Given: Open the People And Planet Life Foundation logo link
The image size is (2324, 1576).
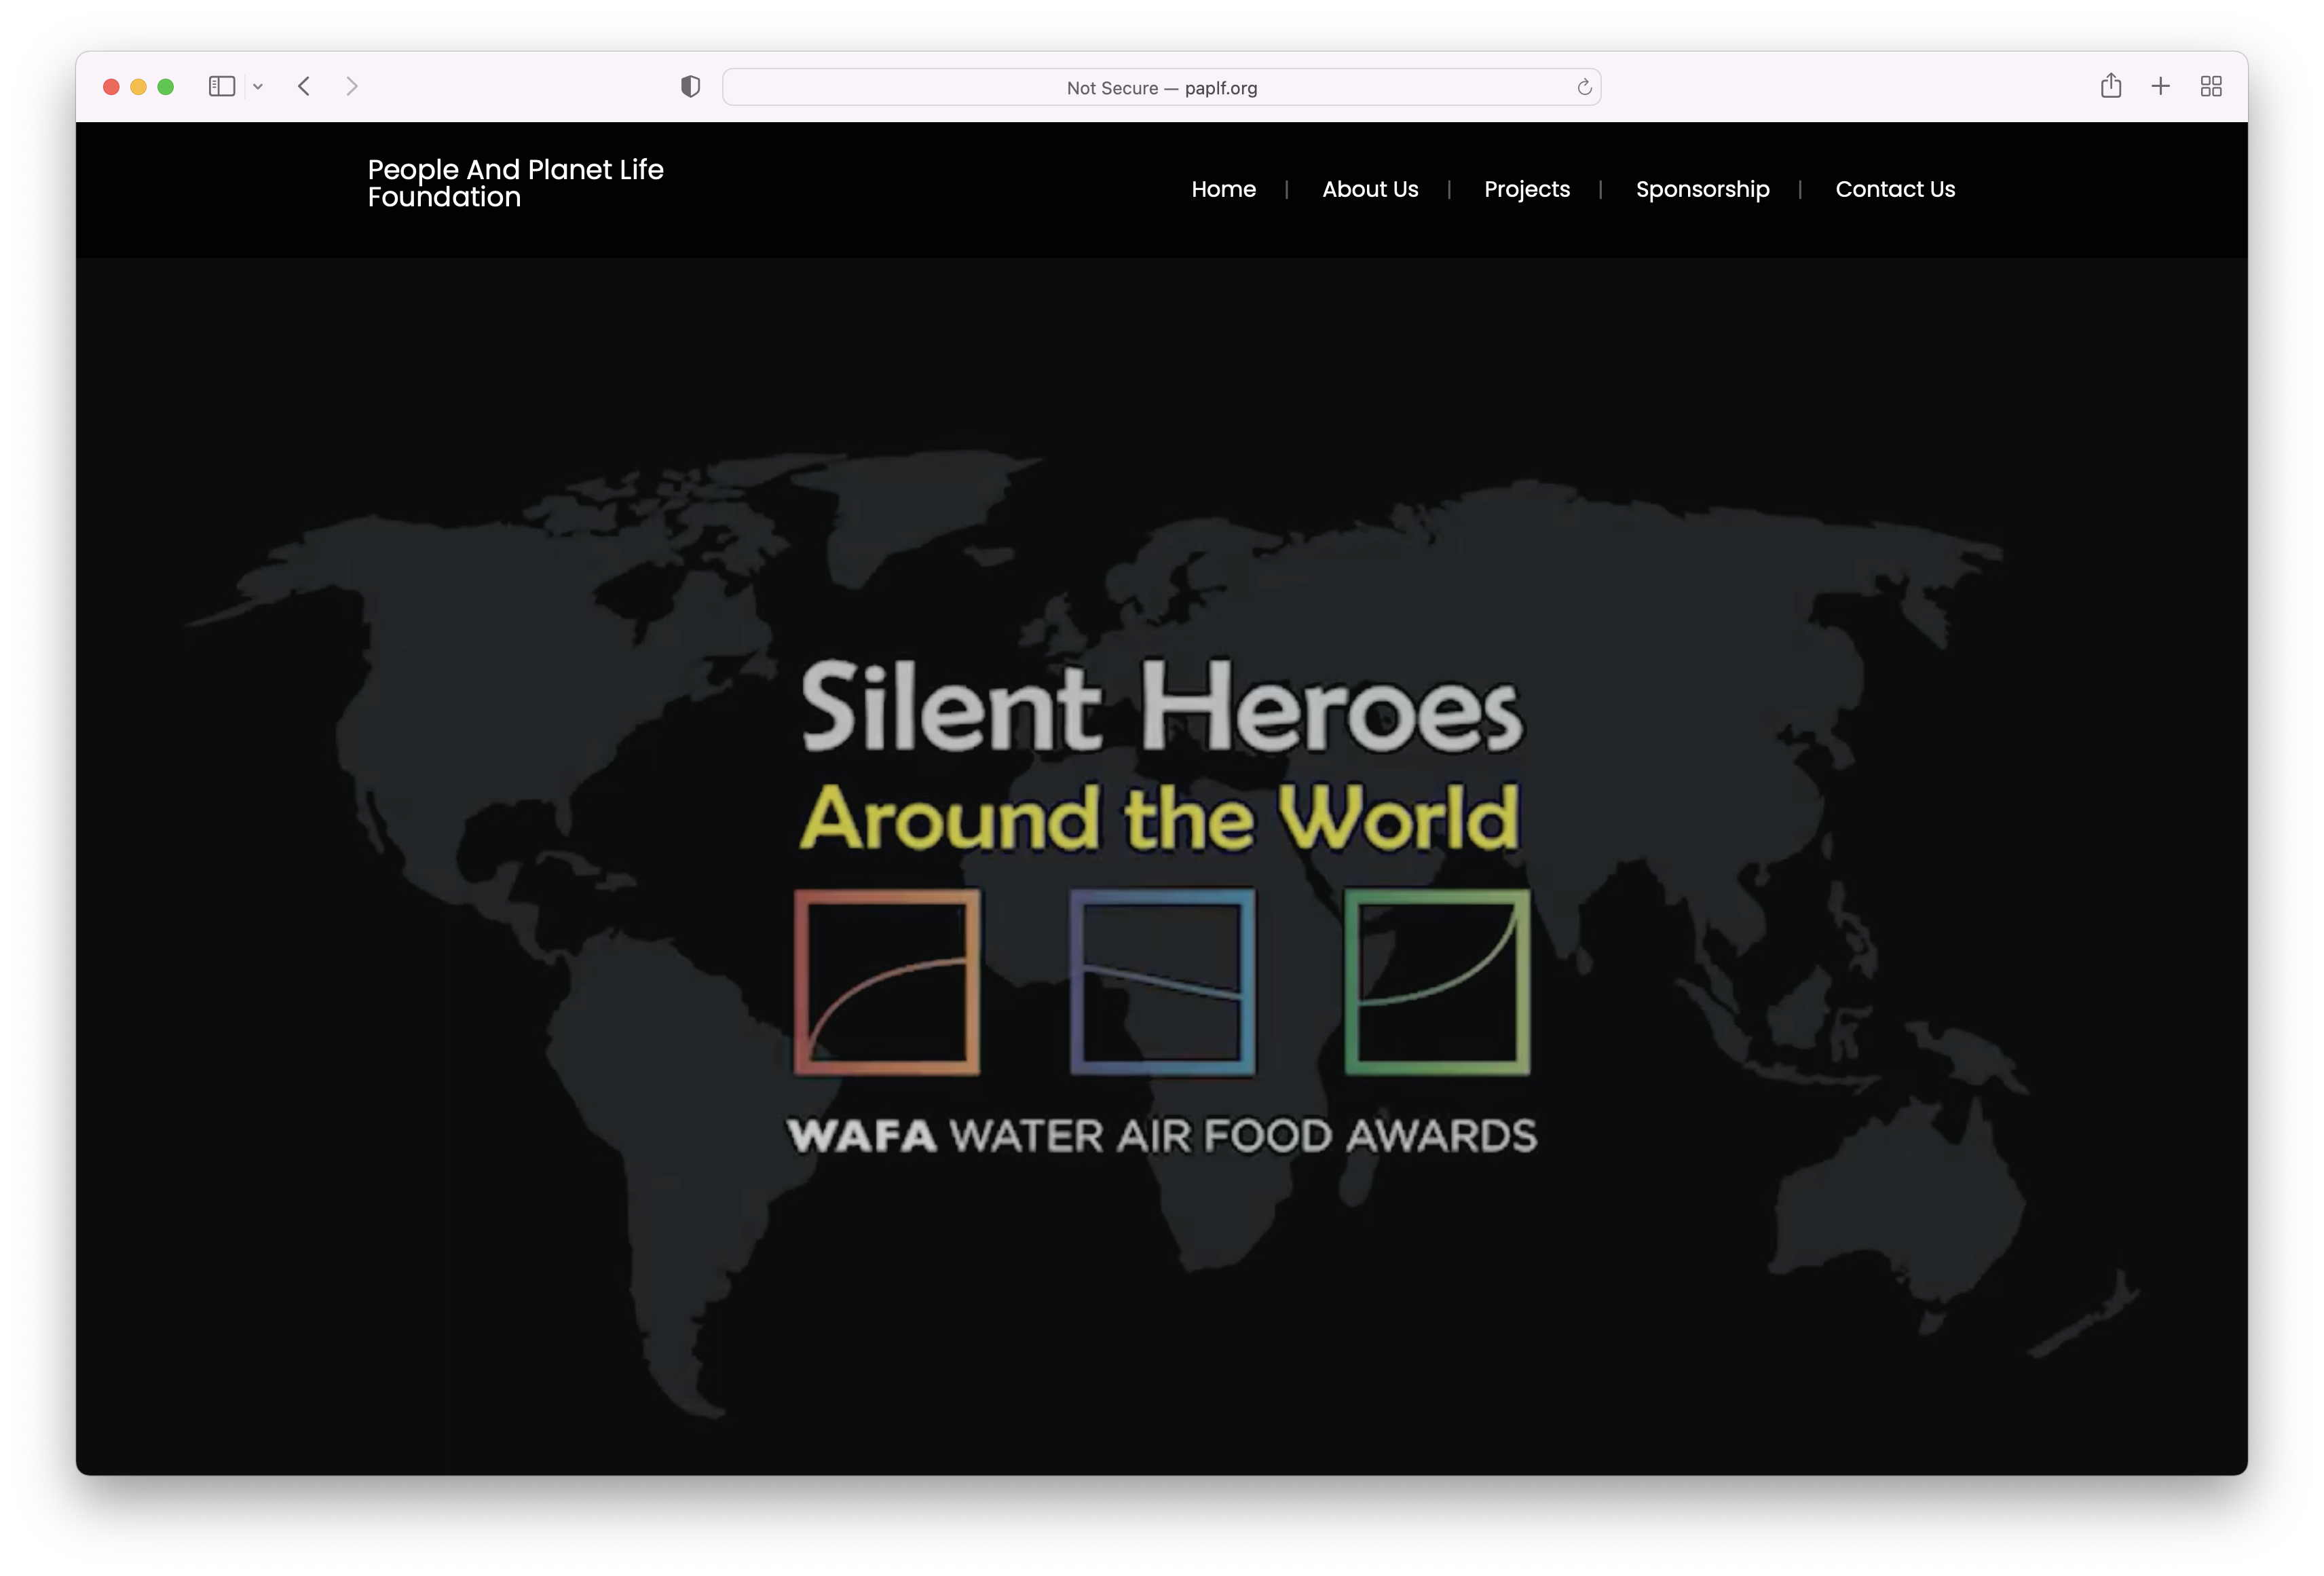Looking at the screenshot, I should (x=515, y=183).
